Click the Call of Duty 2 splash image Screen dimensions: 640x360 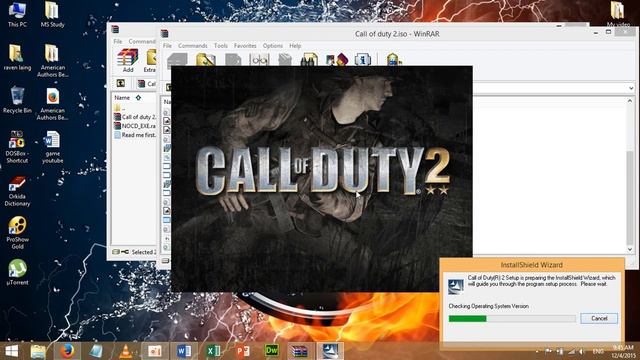pyautogui.click(x=322, y=179)
